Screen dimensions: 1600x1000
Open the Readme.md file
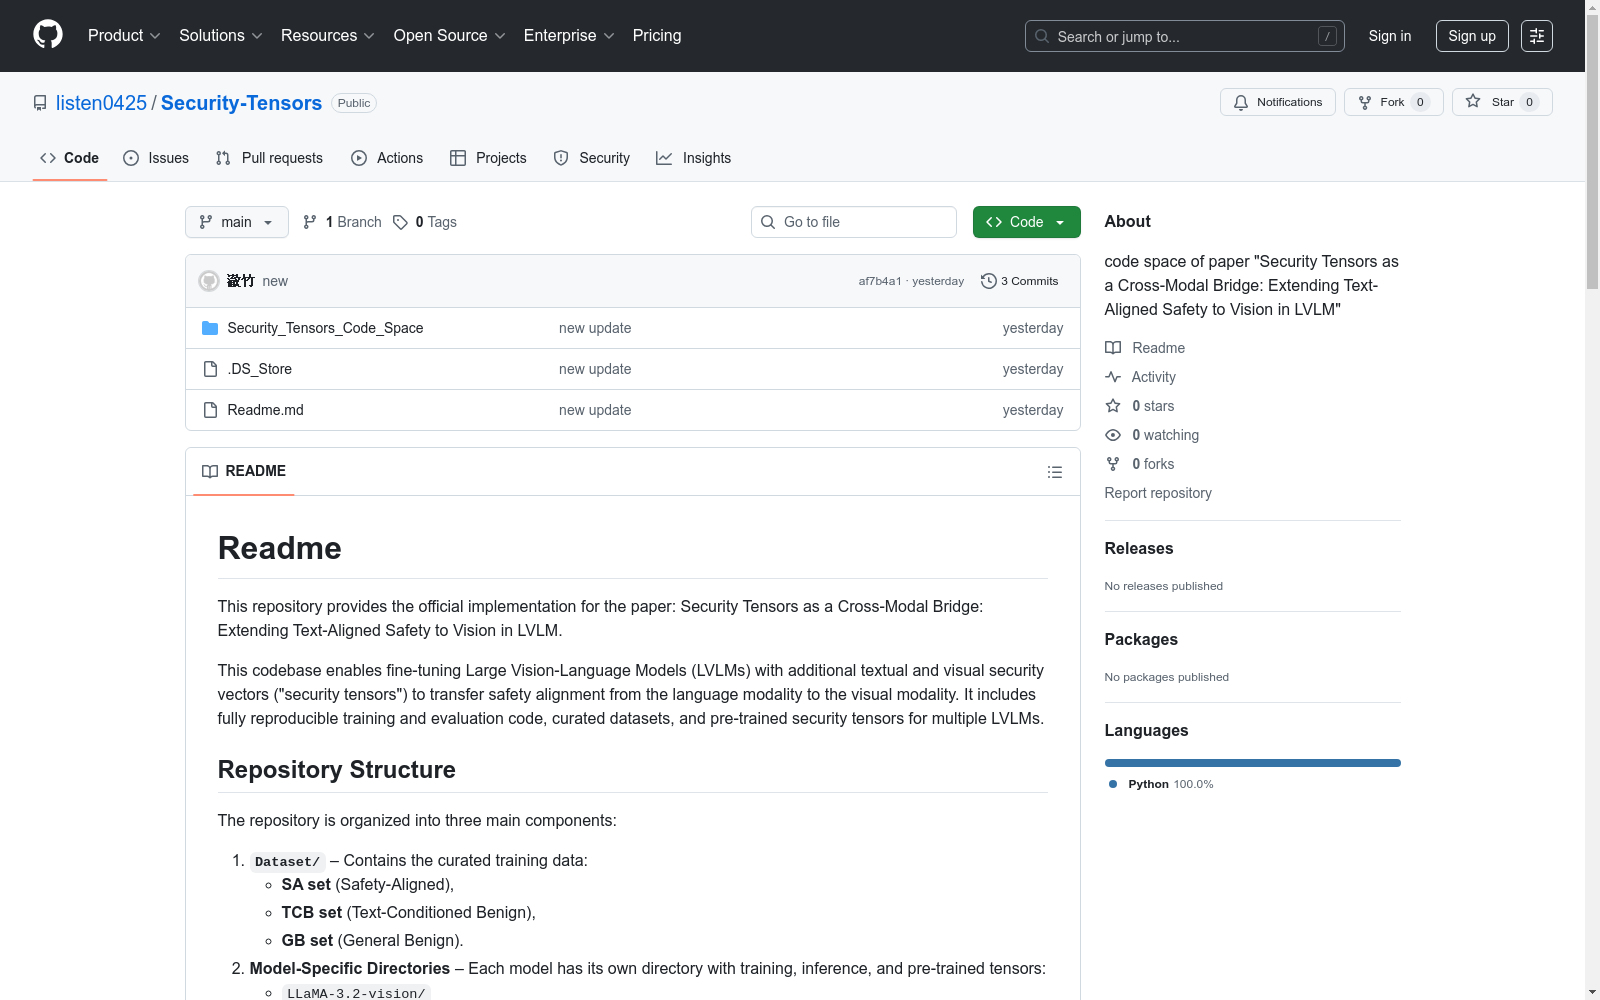click(265, 410)
